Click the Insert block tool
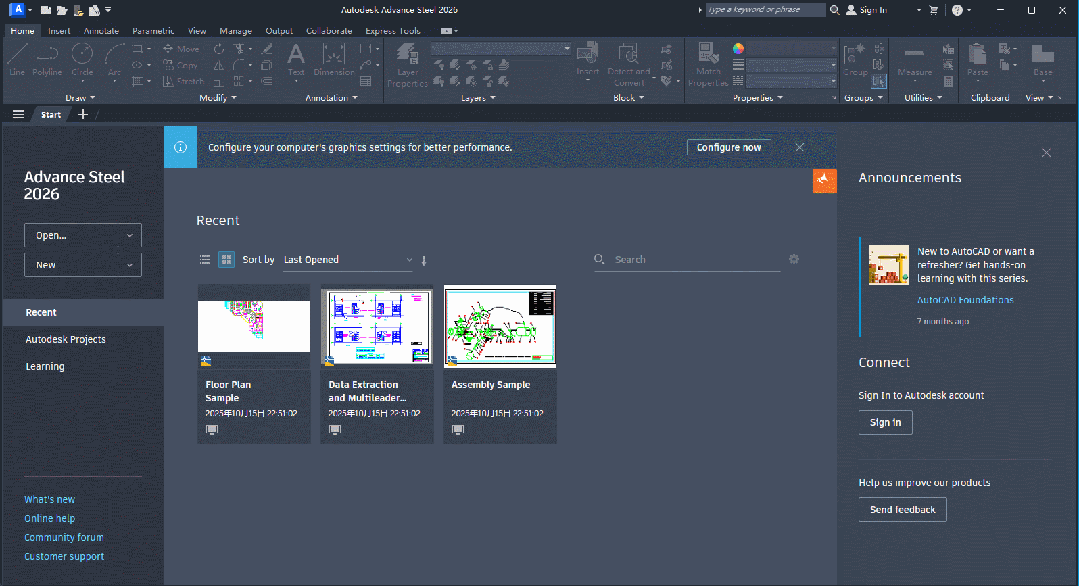Screen dimensions: 1079x586 588,61
